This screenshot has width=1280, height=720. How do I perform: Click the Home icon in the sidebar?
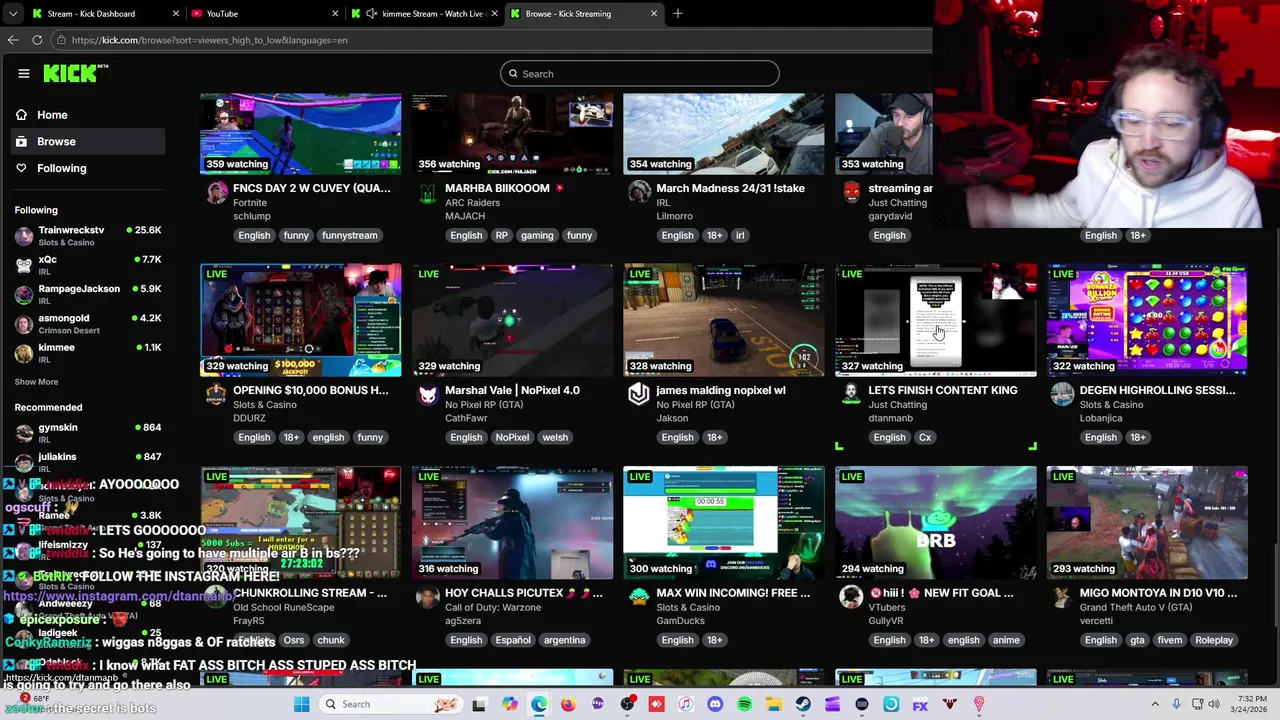21,115
